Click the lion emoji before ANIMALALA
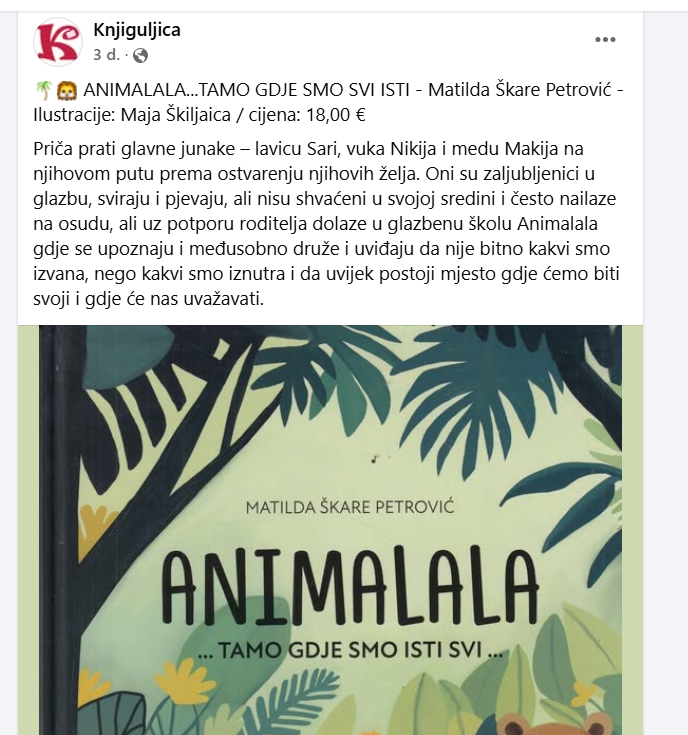688x735 pixels. pyautogui.click(x=63, y=93)
